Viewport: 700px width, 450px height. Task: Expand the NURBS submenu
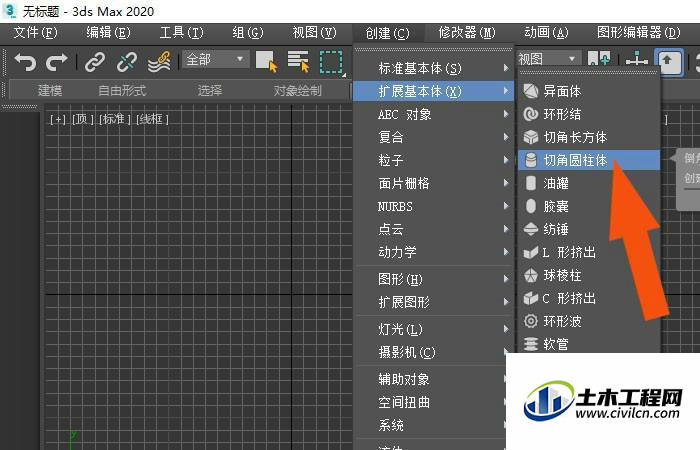tap(433, 206)
